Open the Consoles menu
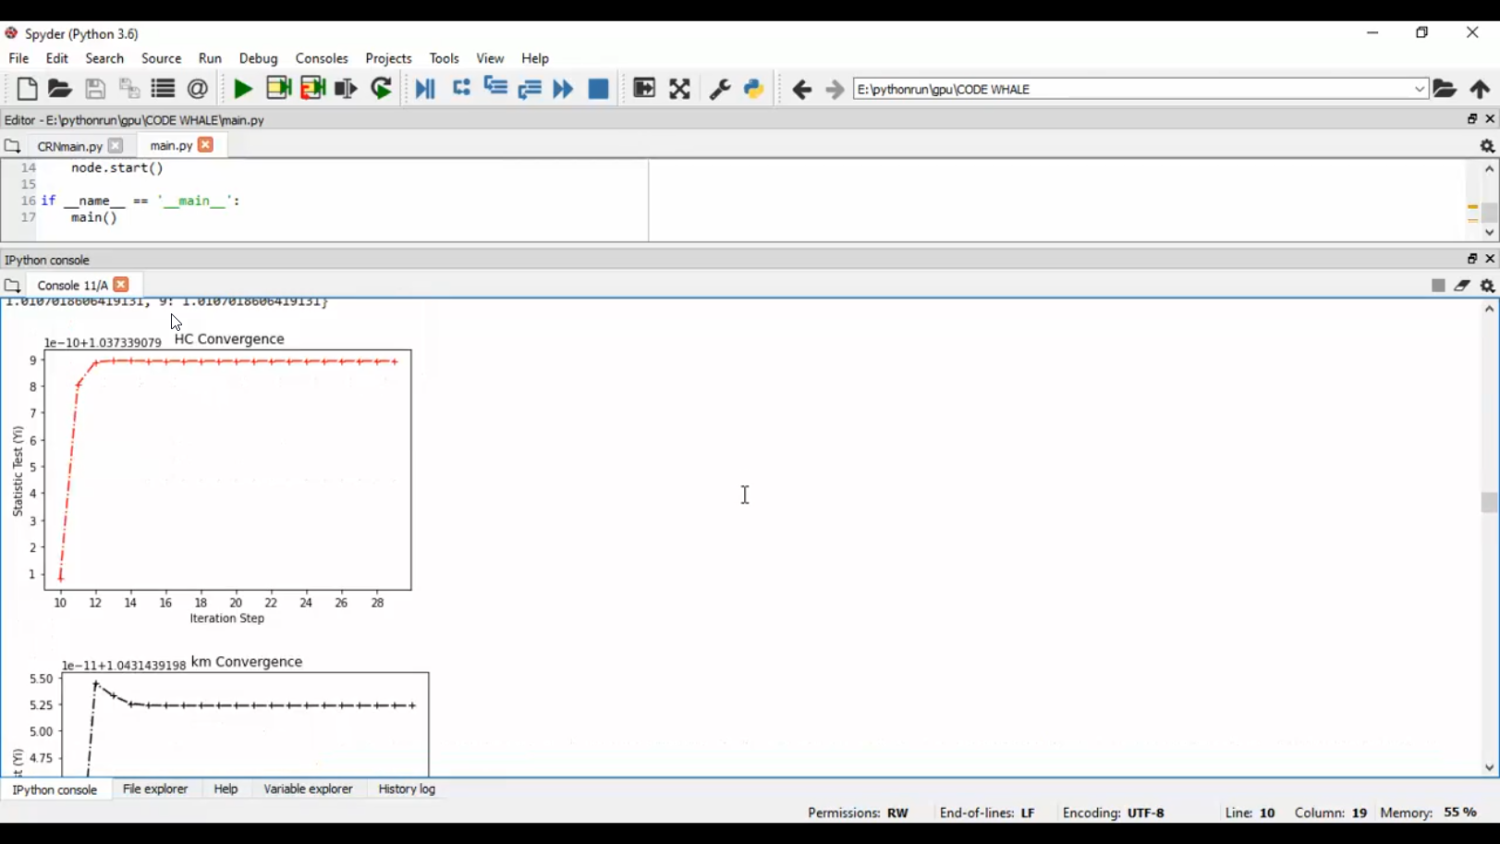This screenshot has height=844, width=1500. 321,58
